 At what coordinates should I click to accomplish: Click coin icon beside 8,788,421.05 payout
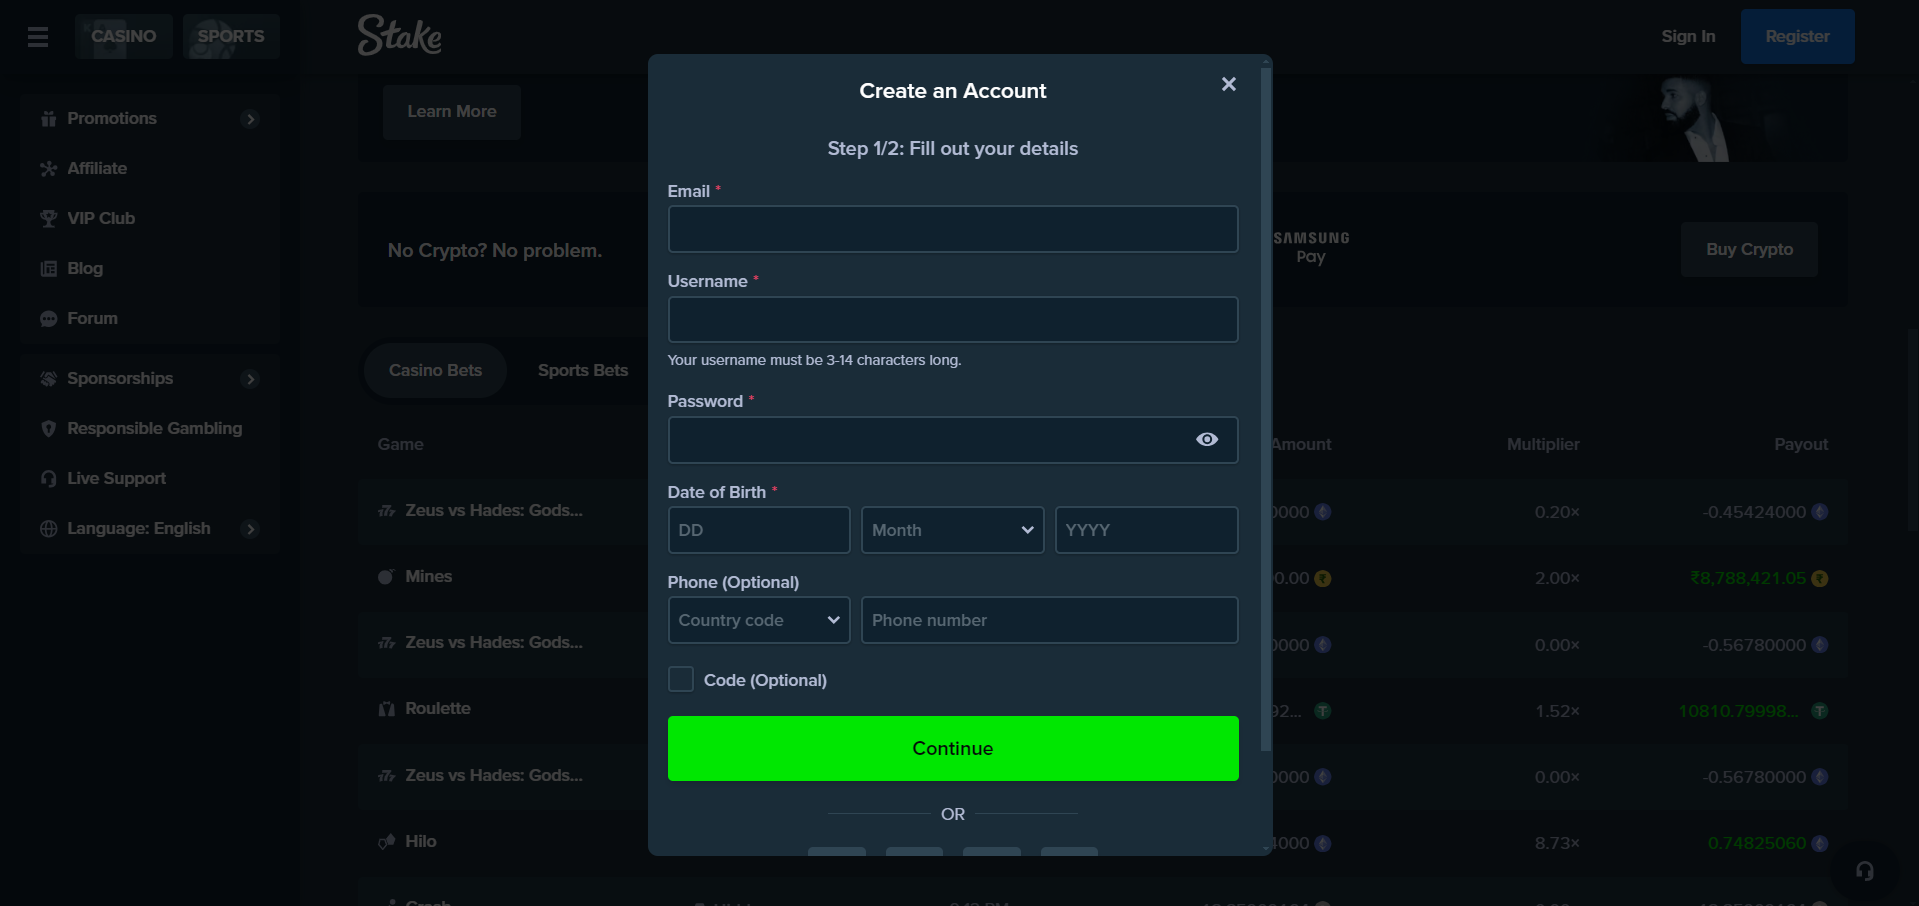click(1820, 578)
